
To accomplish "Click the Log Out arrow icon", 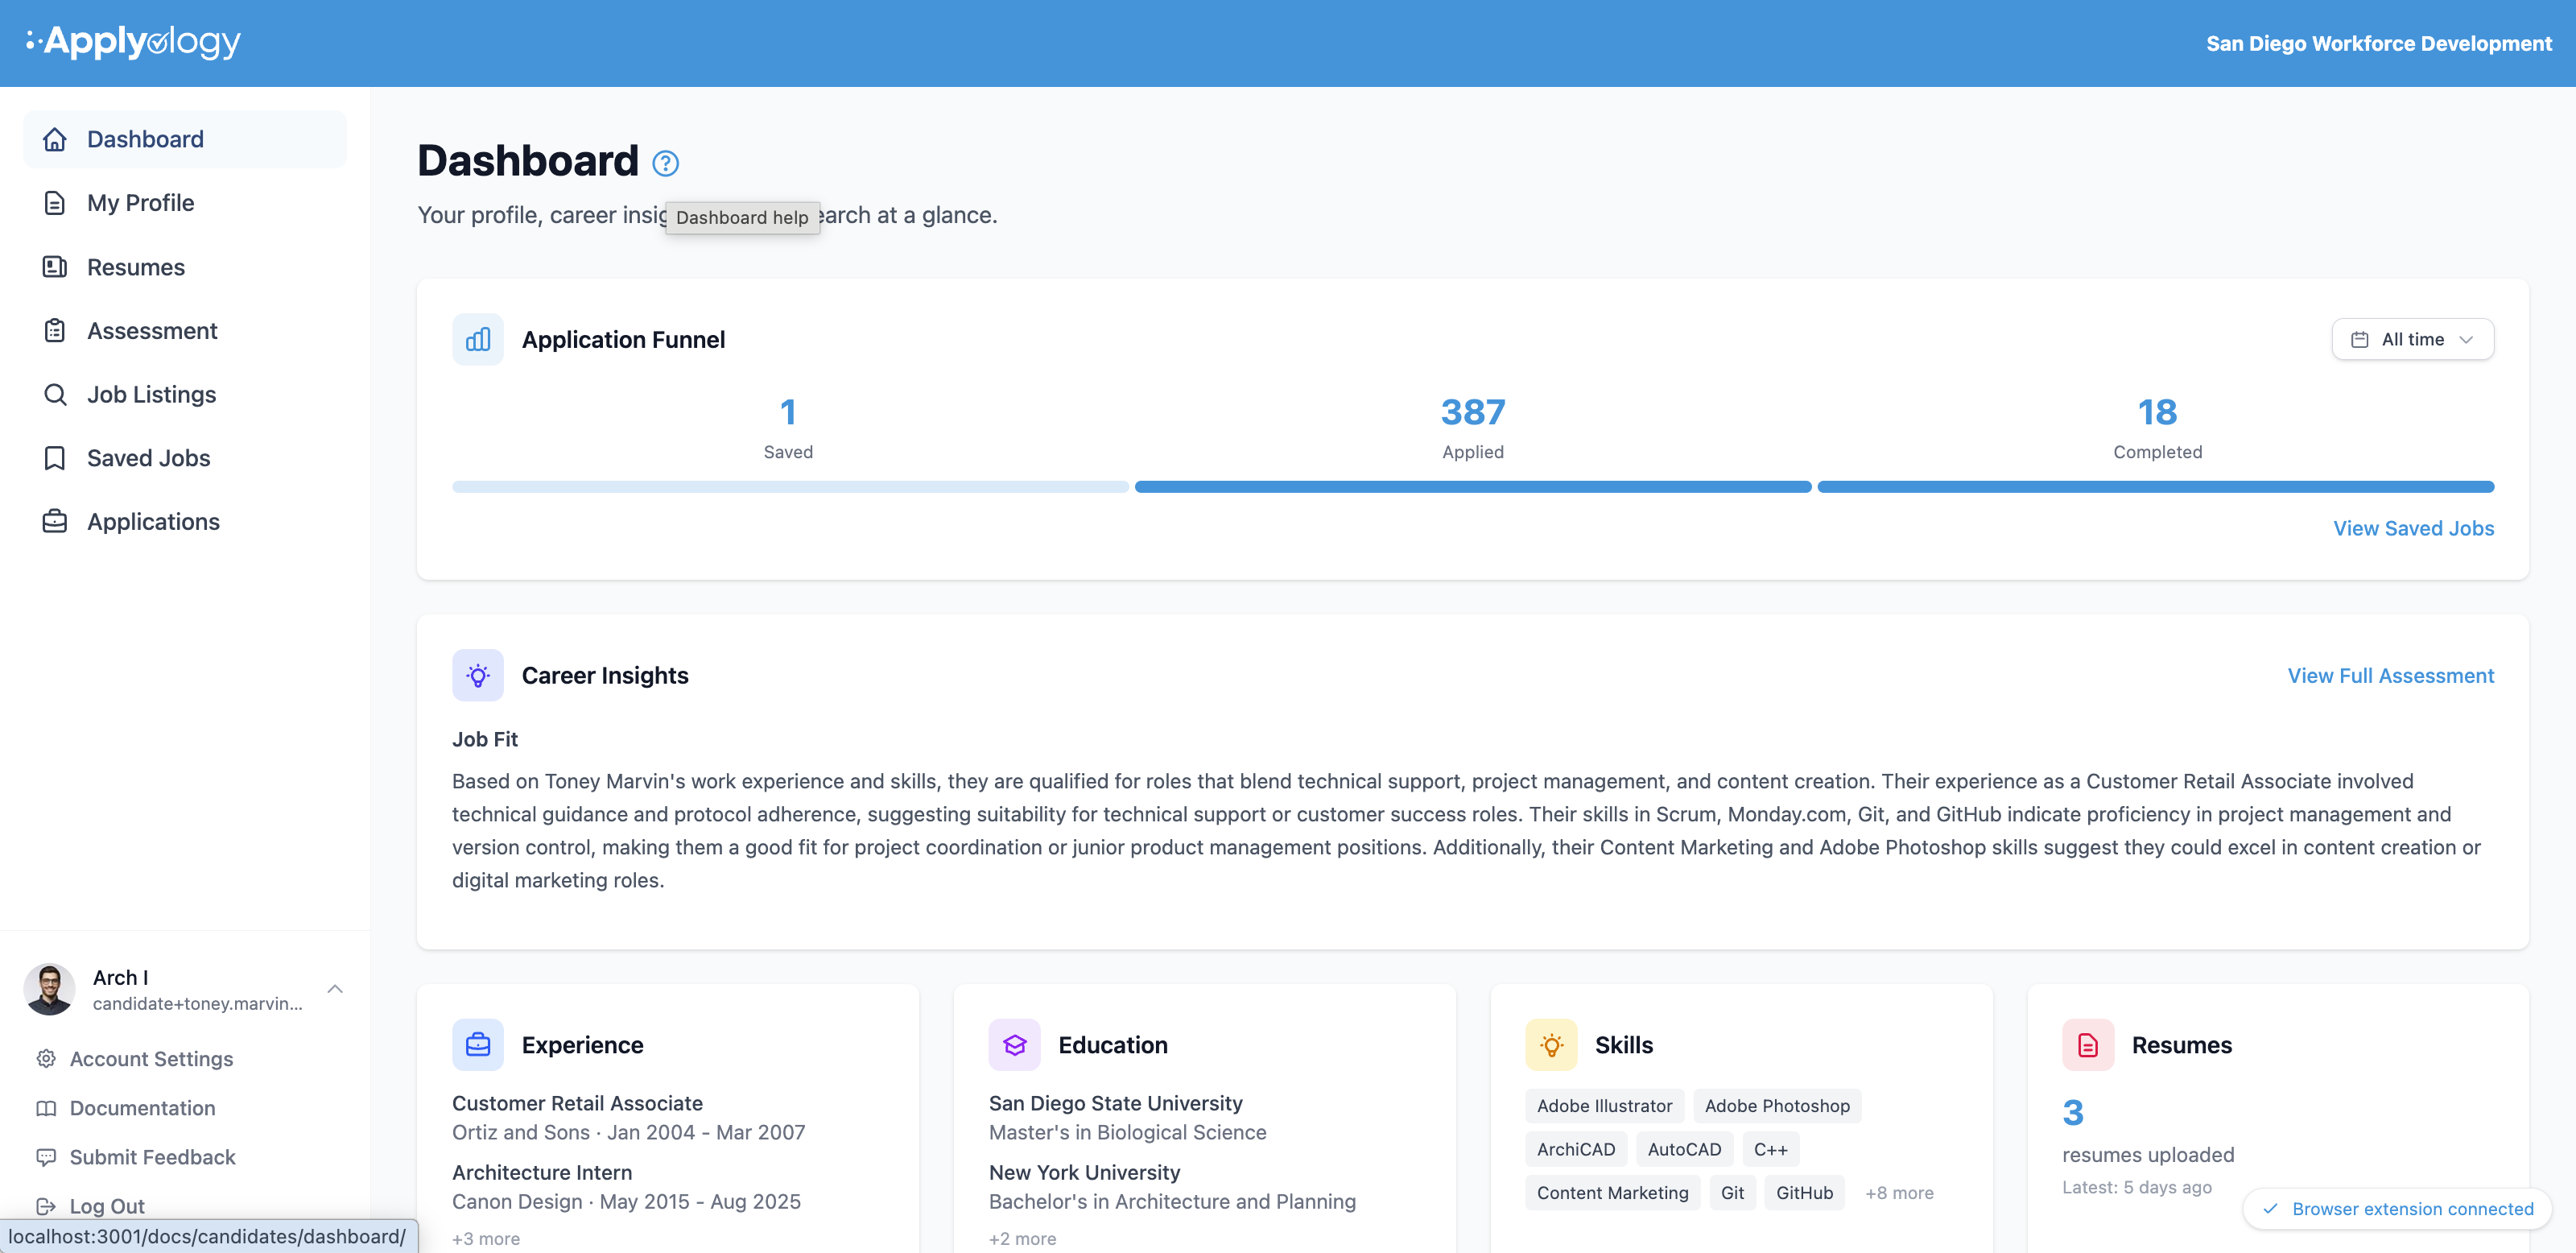I will pyautogui.click(x=46, y=1205).
